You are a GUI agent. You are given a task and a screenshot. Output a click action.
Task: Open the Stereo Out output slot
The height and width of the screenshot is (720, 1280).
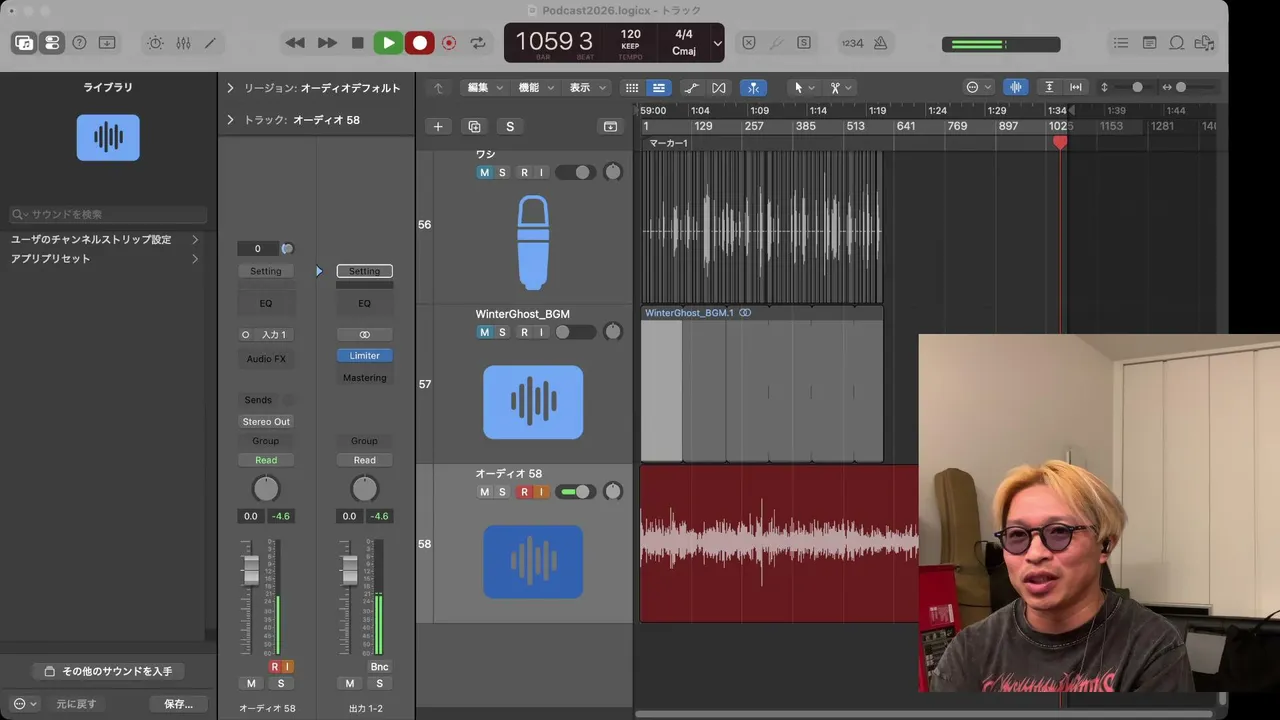click(266, 422)
